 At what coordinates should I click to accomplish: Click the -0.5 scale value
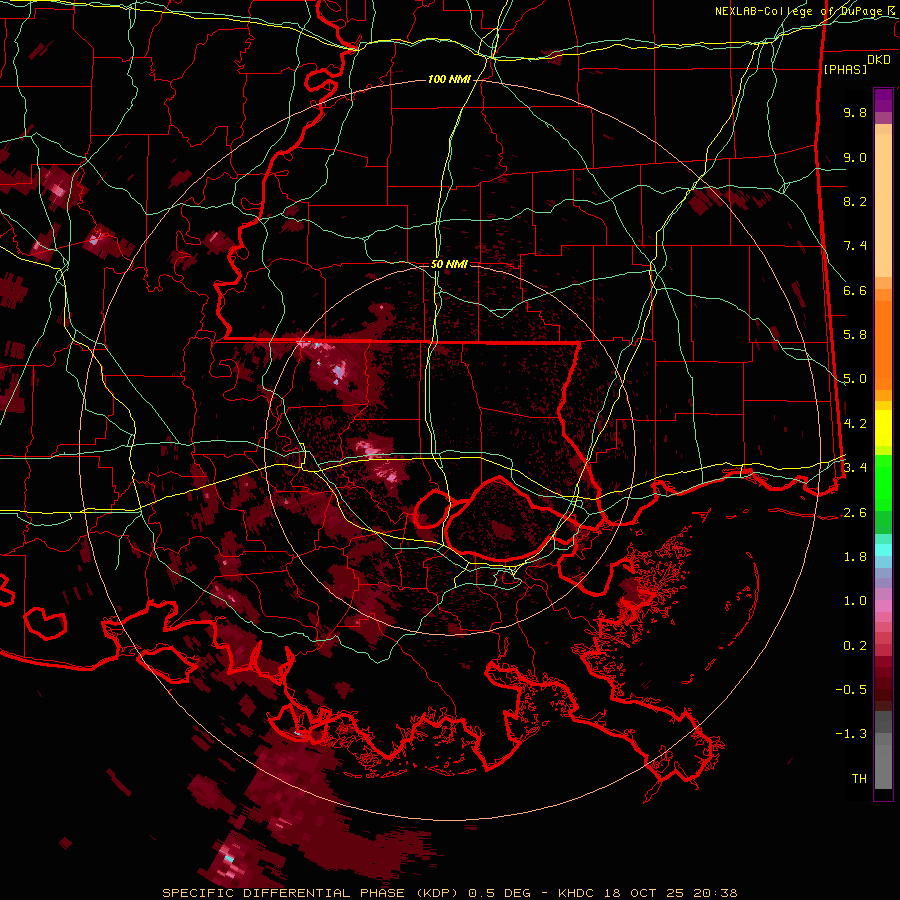(851, 690)
